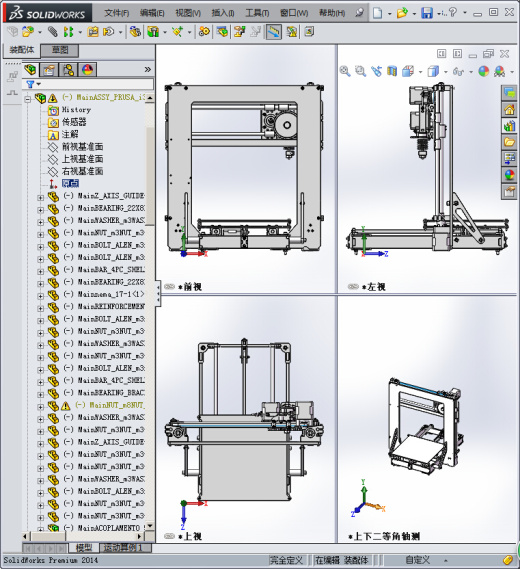Image resolution: width=520 pixels, height=569 pixels.
Task: Expand the MainACOPLAMENTO component node
Action: coord(40,529)
